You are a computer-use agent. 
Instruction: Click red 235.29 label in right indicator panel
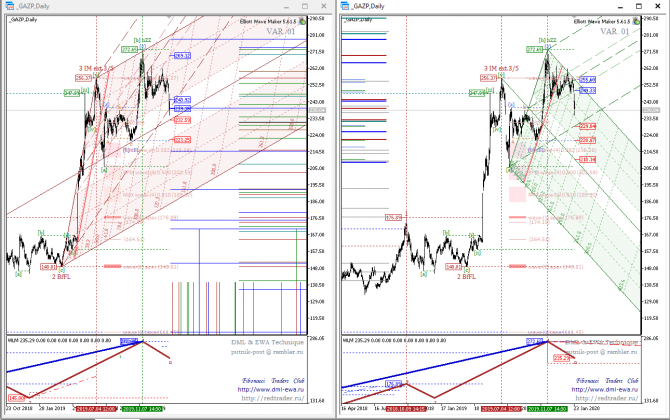tap(561, 358)
